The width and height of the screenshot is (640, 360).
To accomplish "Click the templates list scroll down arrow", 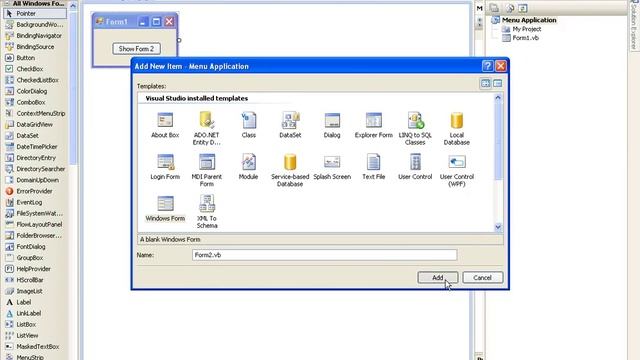I will [498, 227].
